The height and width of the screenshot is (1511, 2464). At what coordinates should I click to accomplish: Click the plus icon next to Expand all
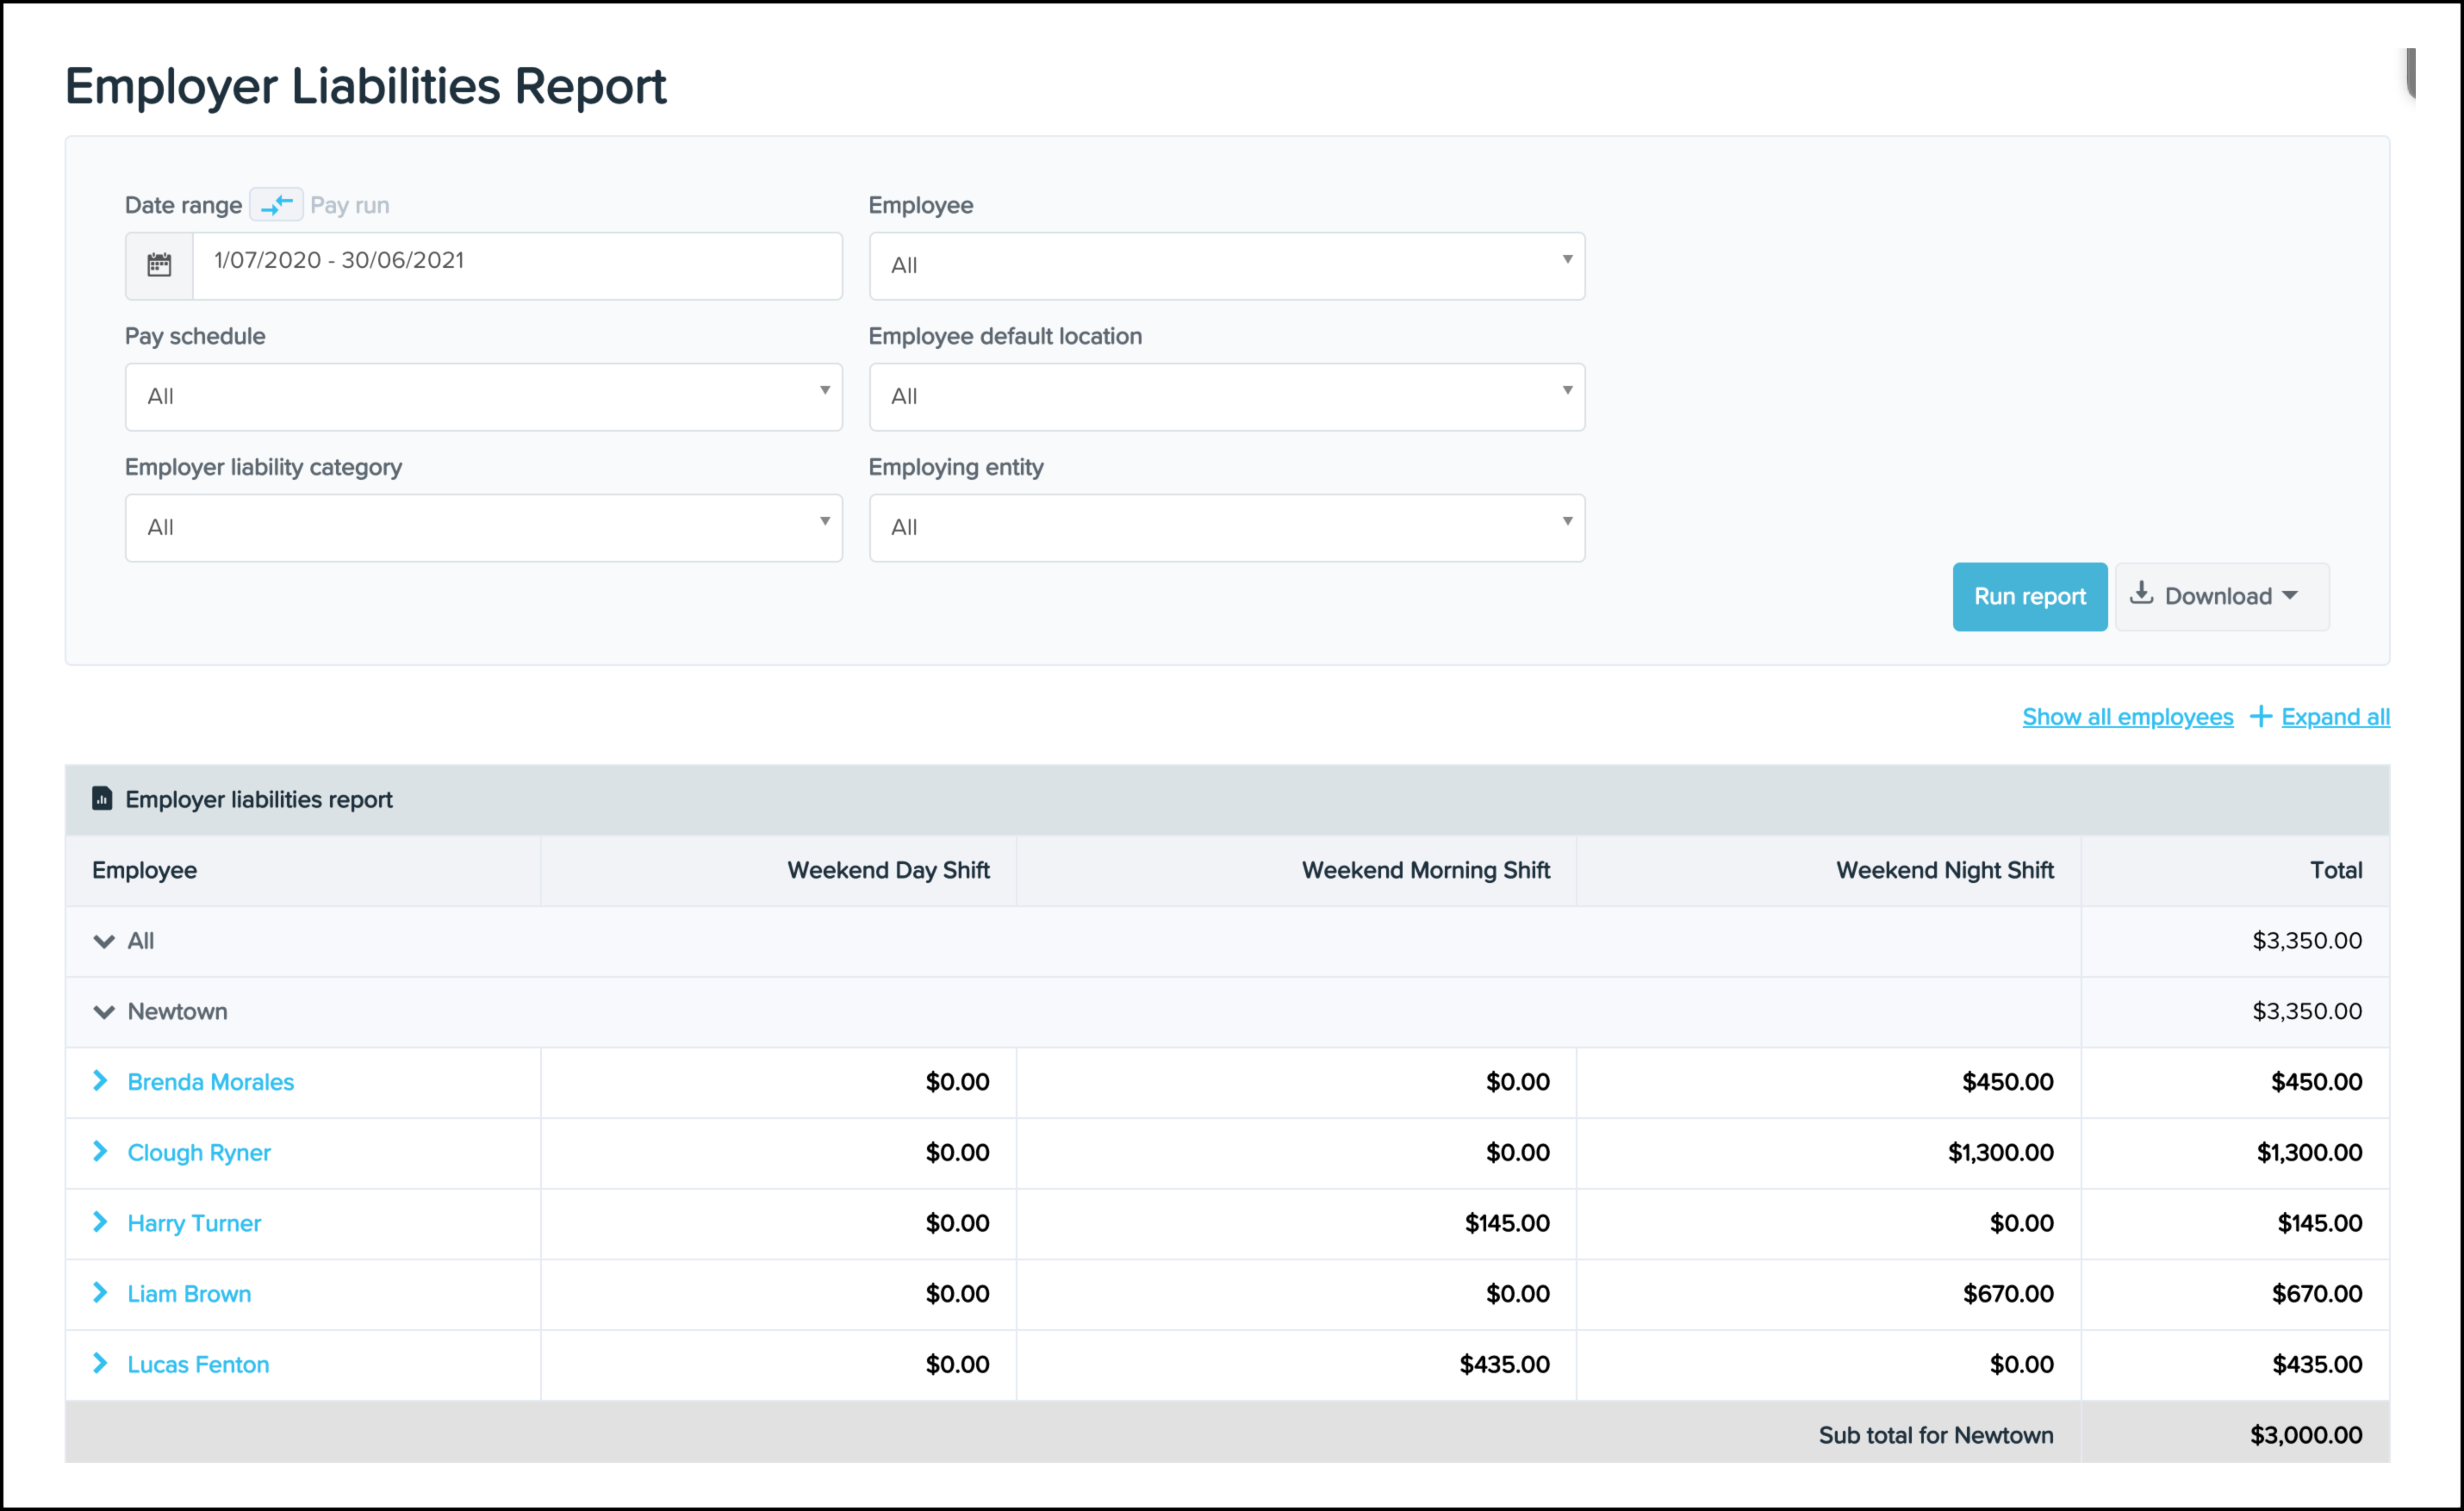tap(2260, 717)
